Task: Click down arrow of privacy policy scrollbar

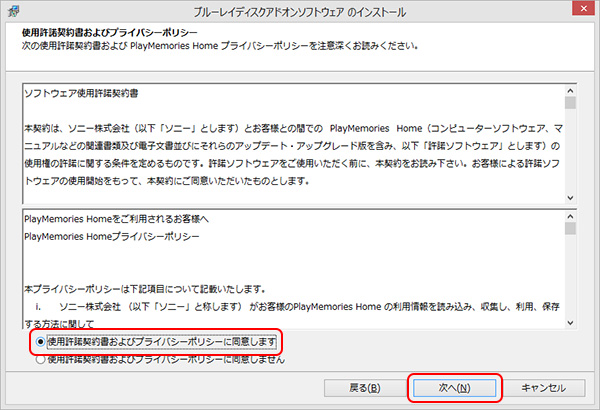Action: 570,324
